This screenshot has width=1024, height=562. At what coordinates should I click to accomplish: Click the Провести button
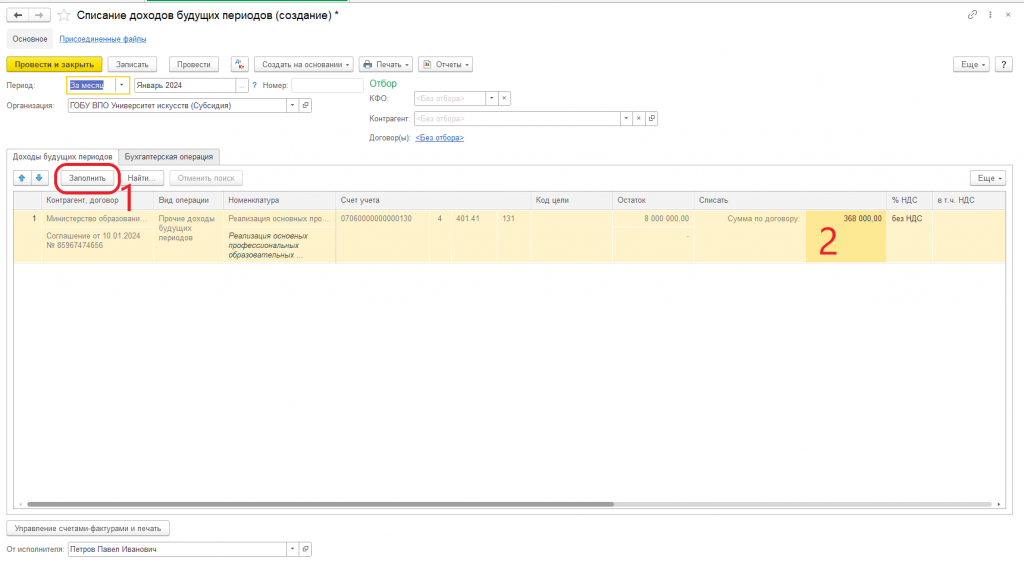[x=194, y=65]
